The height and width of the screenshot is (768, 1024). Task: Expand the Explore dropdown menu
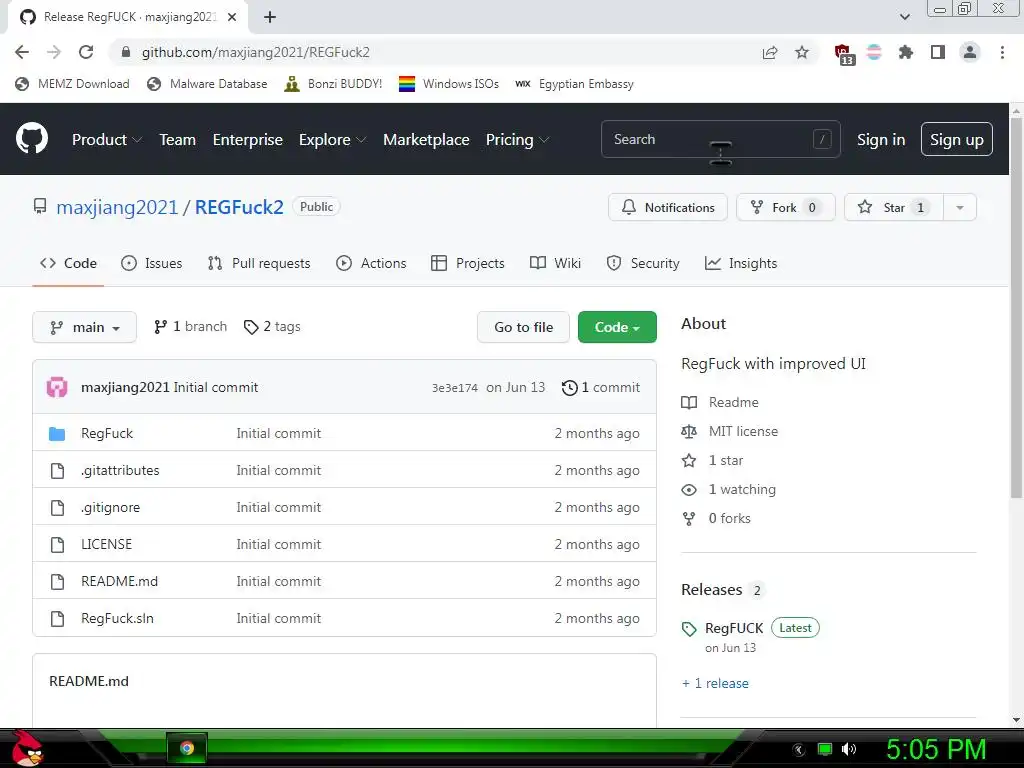tap(332, 140)
